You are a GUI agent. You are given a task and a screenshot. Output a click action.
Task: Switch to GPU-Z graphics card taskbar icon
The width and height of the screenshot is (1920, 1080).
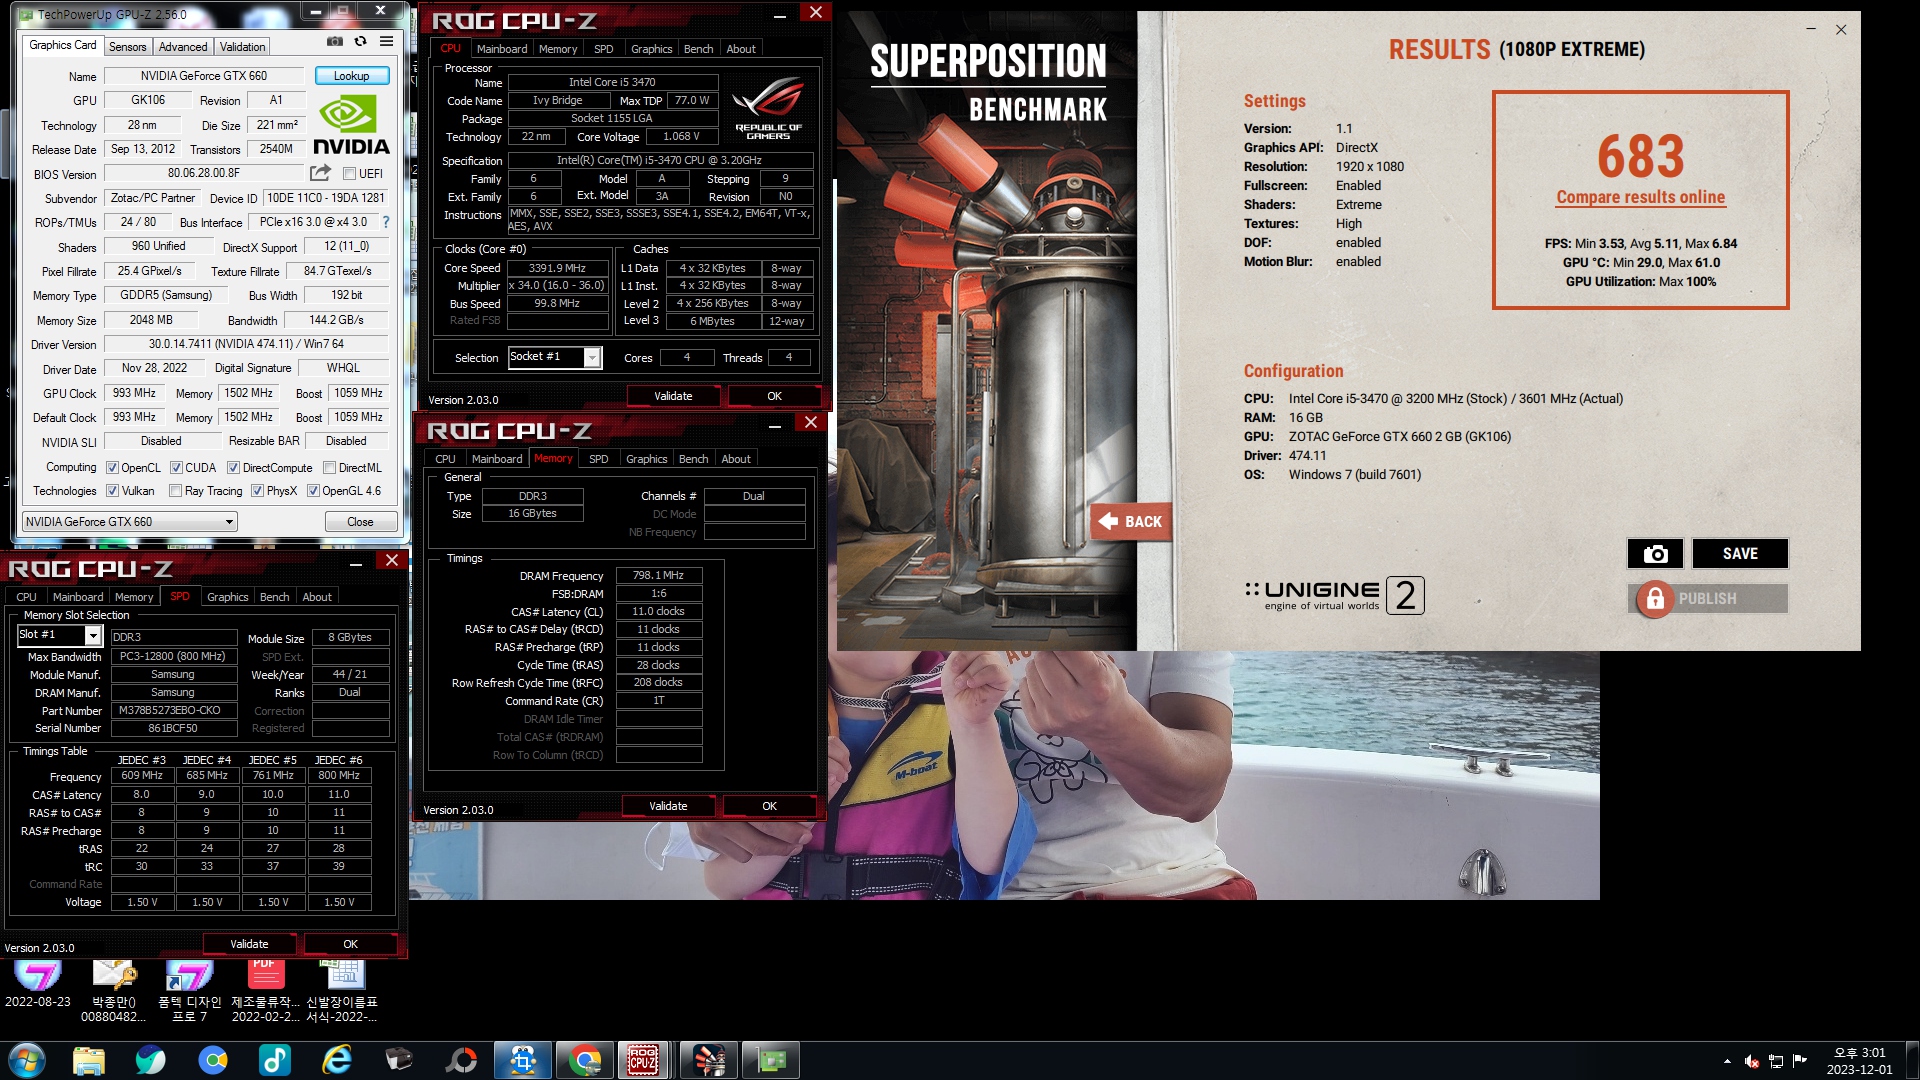pyautogui.click(x=771, y=1060)
